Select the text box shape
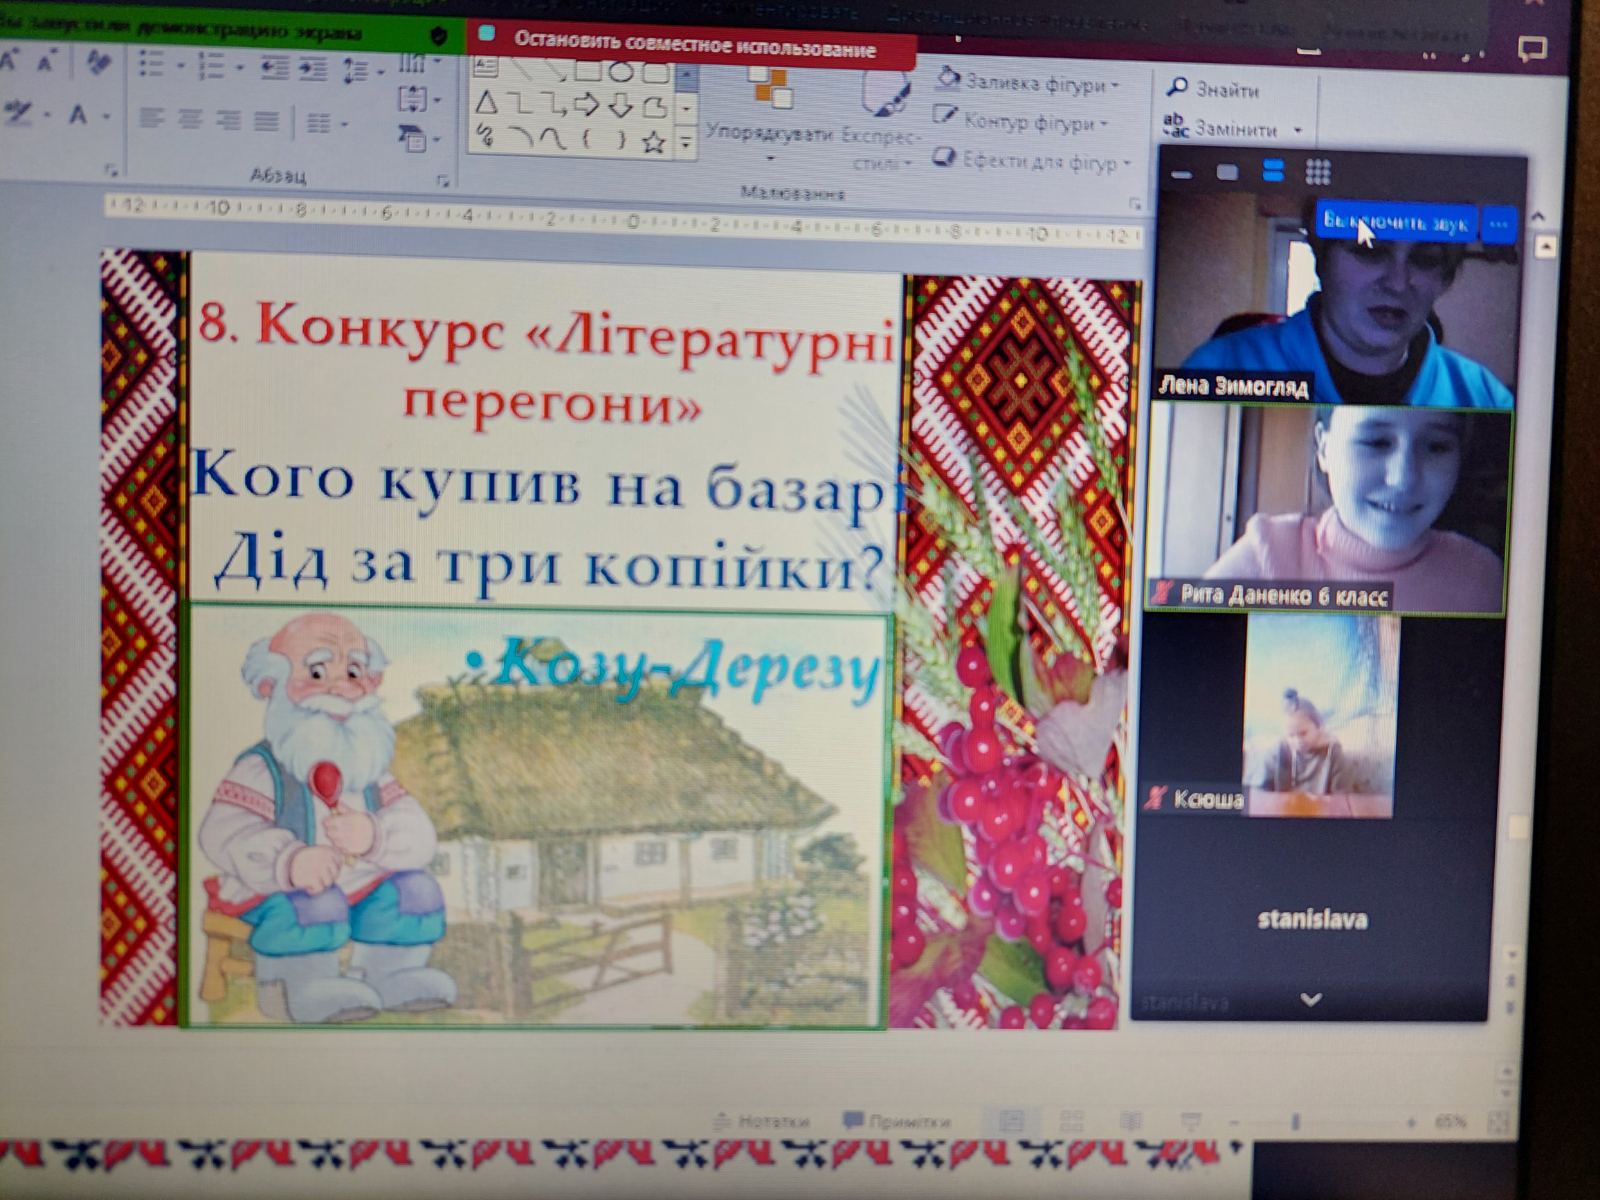1600x1200 pixels. (486, 68)
